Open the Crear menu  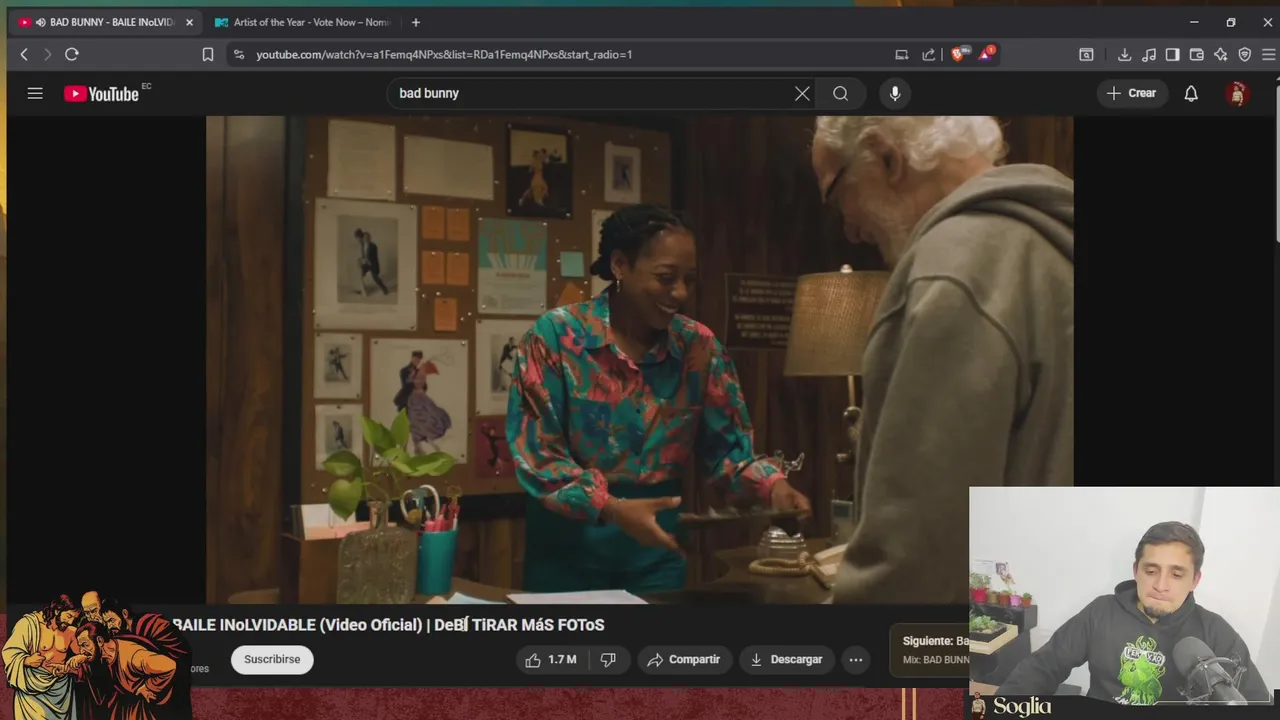[1131, 93]
